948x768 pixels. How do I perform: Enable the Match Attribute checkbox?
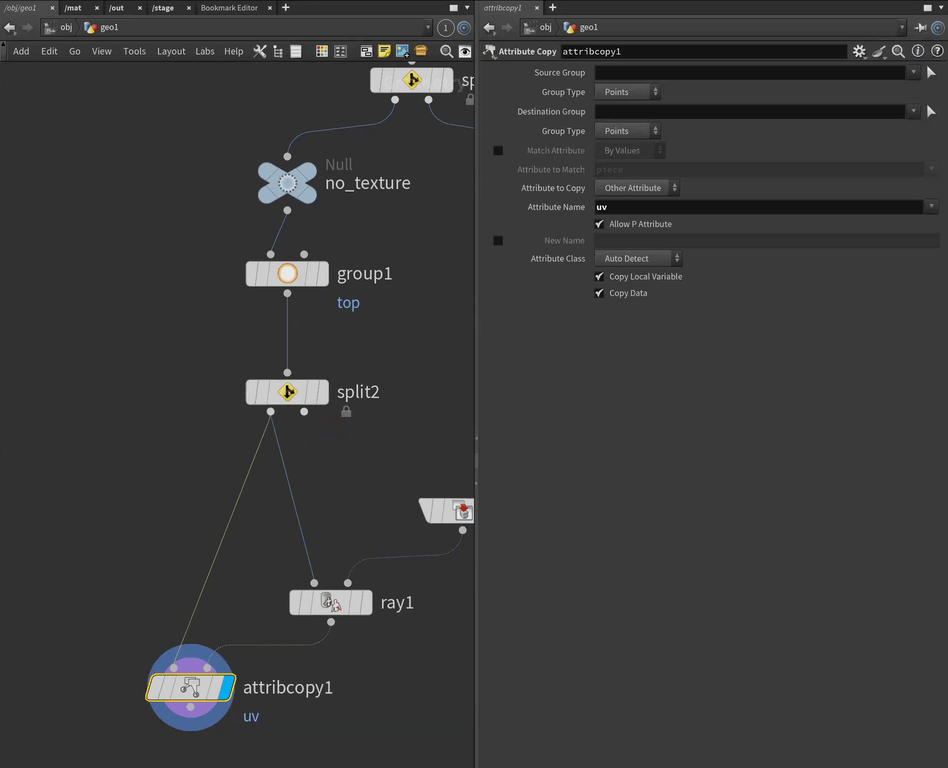pyautogui.click(x=498, y=151)
